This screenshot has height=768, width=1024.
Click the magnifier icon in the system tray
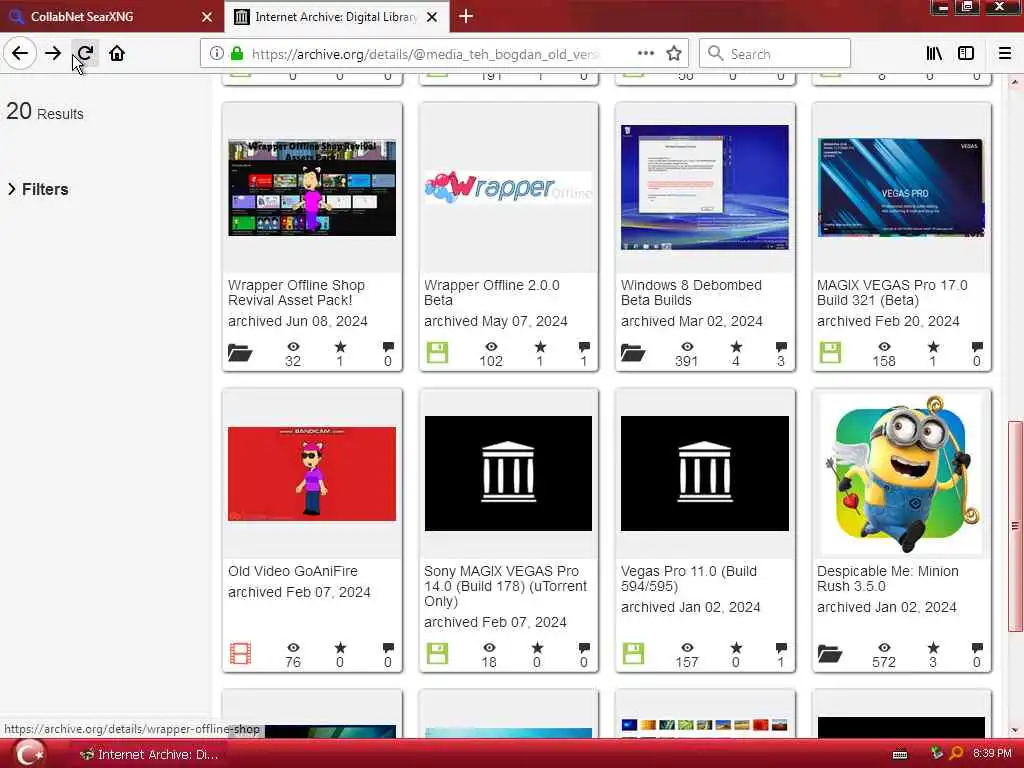click(x=957, y=754)
